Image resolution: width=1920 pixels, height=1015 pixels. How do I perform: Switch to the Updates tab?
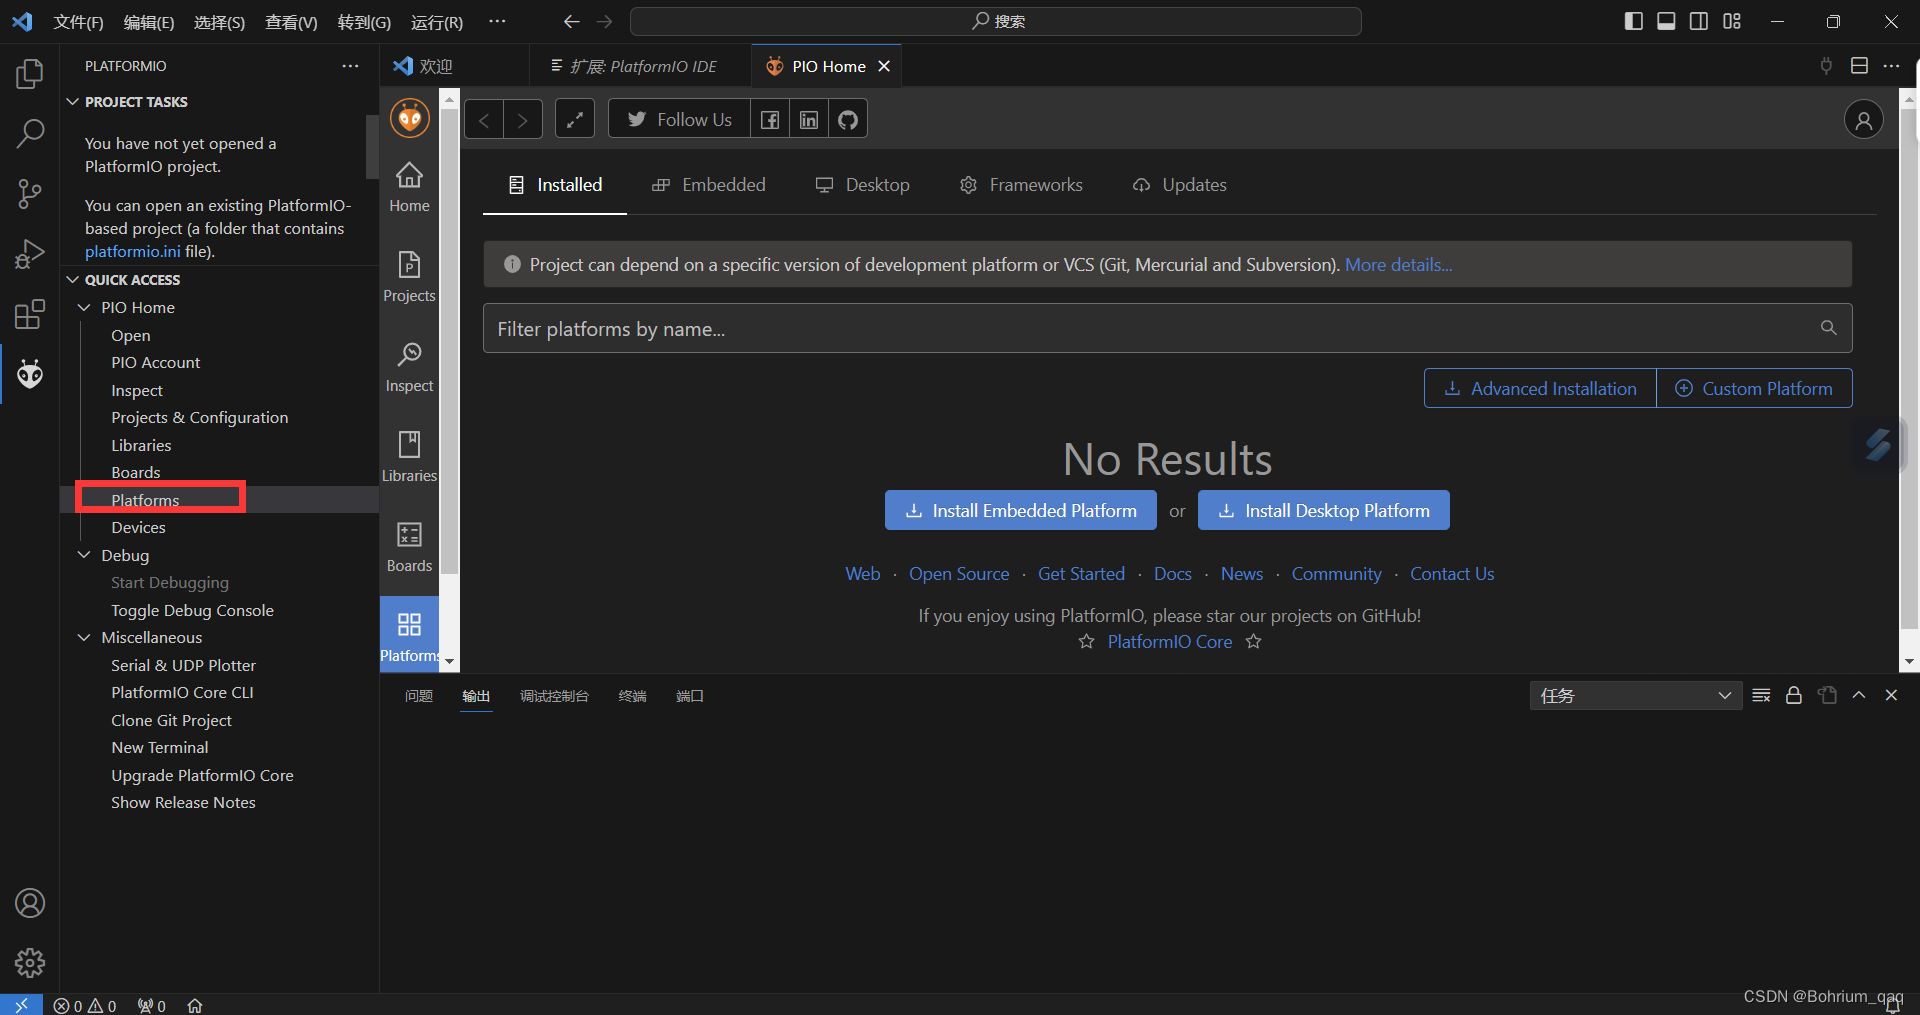[x=1179, y=185]
